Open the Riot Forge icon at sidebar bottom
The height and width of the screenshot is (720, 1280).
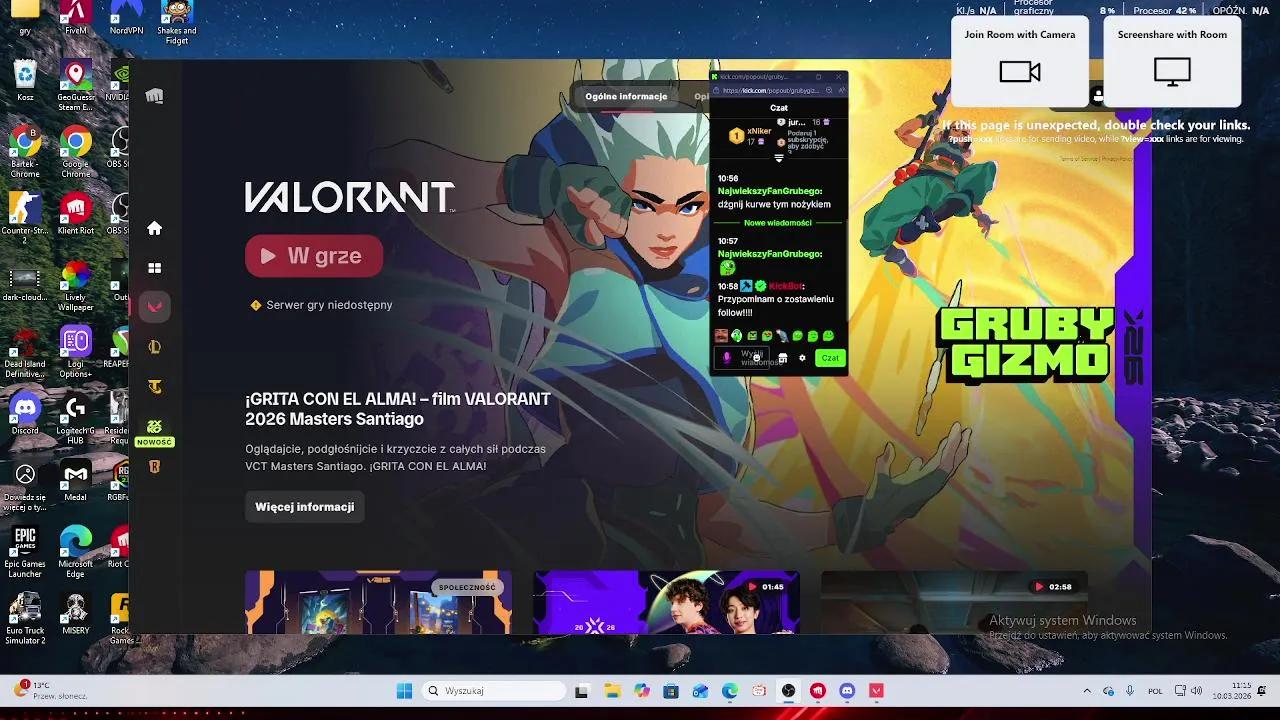[154, 466]
